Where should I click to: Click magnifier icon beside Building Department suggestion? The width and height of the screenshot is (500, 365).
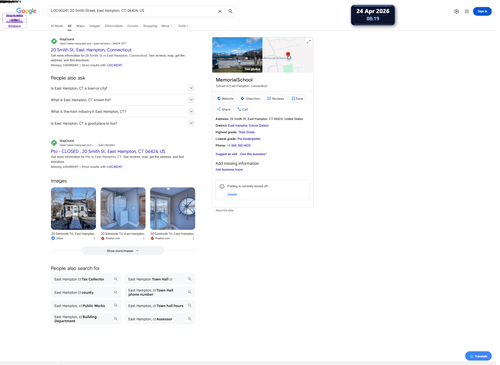pyautogui.click(x=116, y=319)
